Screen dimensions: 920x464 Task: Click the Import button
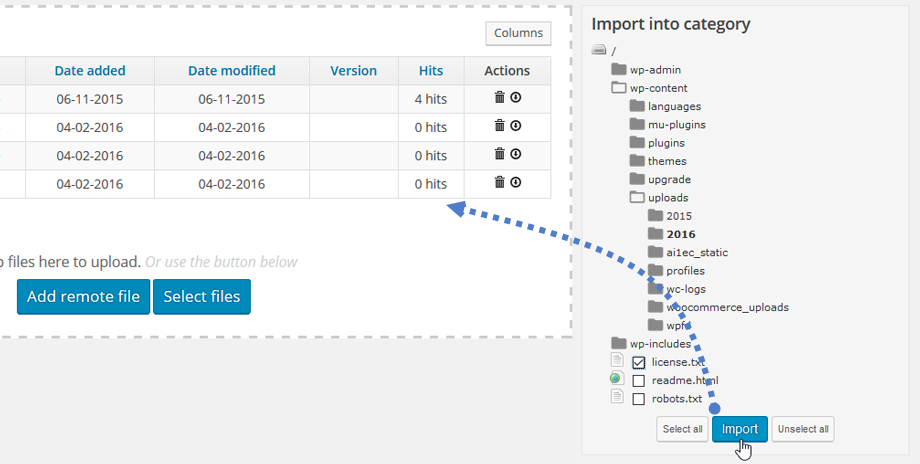(x=740, y=429)
